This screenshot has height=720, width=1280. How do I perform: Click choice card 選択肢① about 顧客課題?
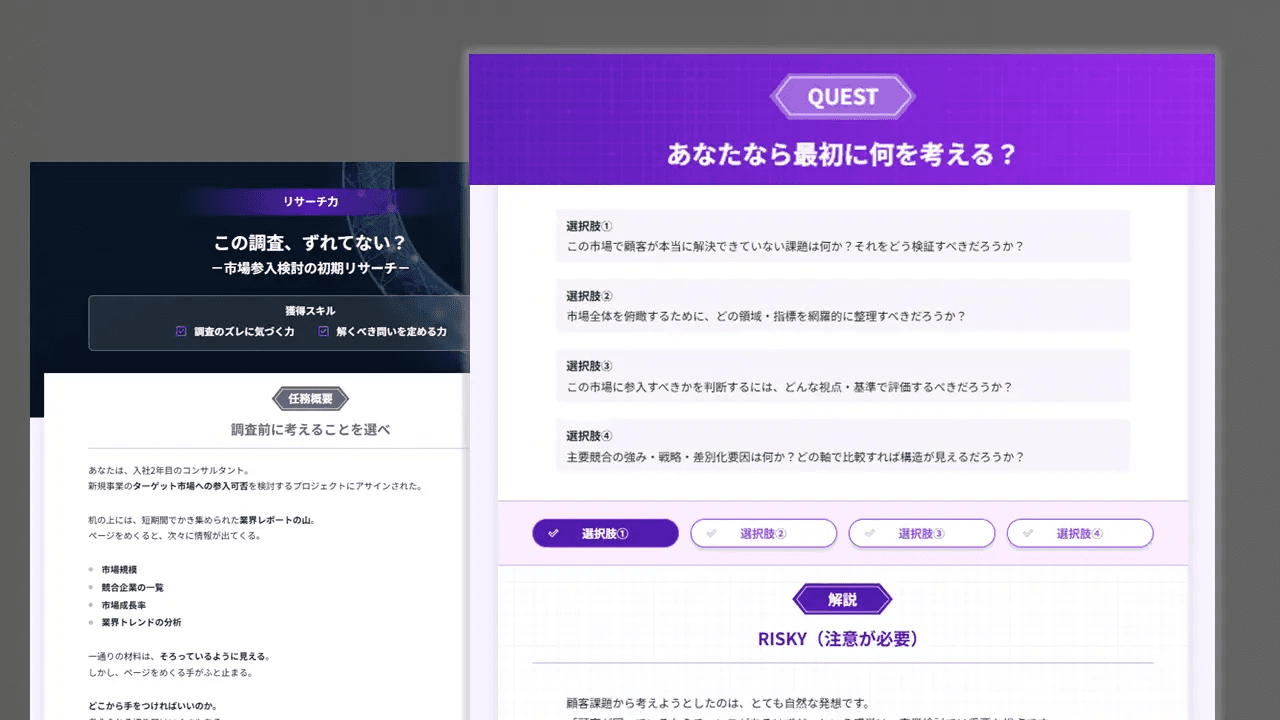click(x=843, y=236)
